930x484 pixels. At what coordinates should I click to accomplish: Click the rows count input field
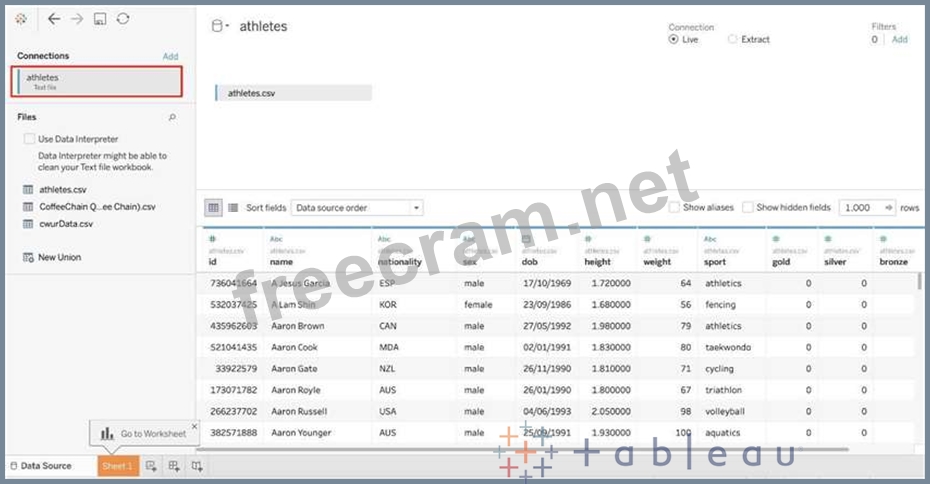857,207
